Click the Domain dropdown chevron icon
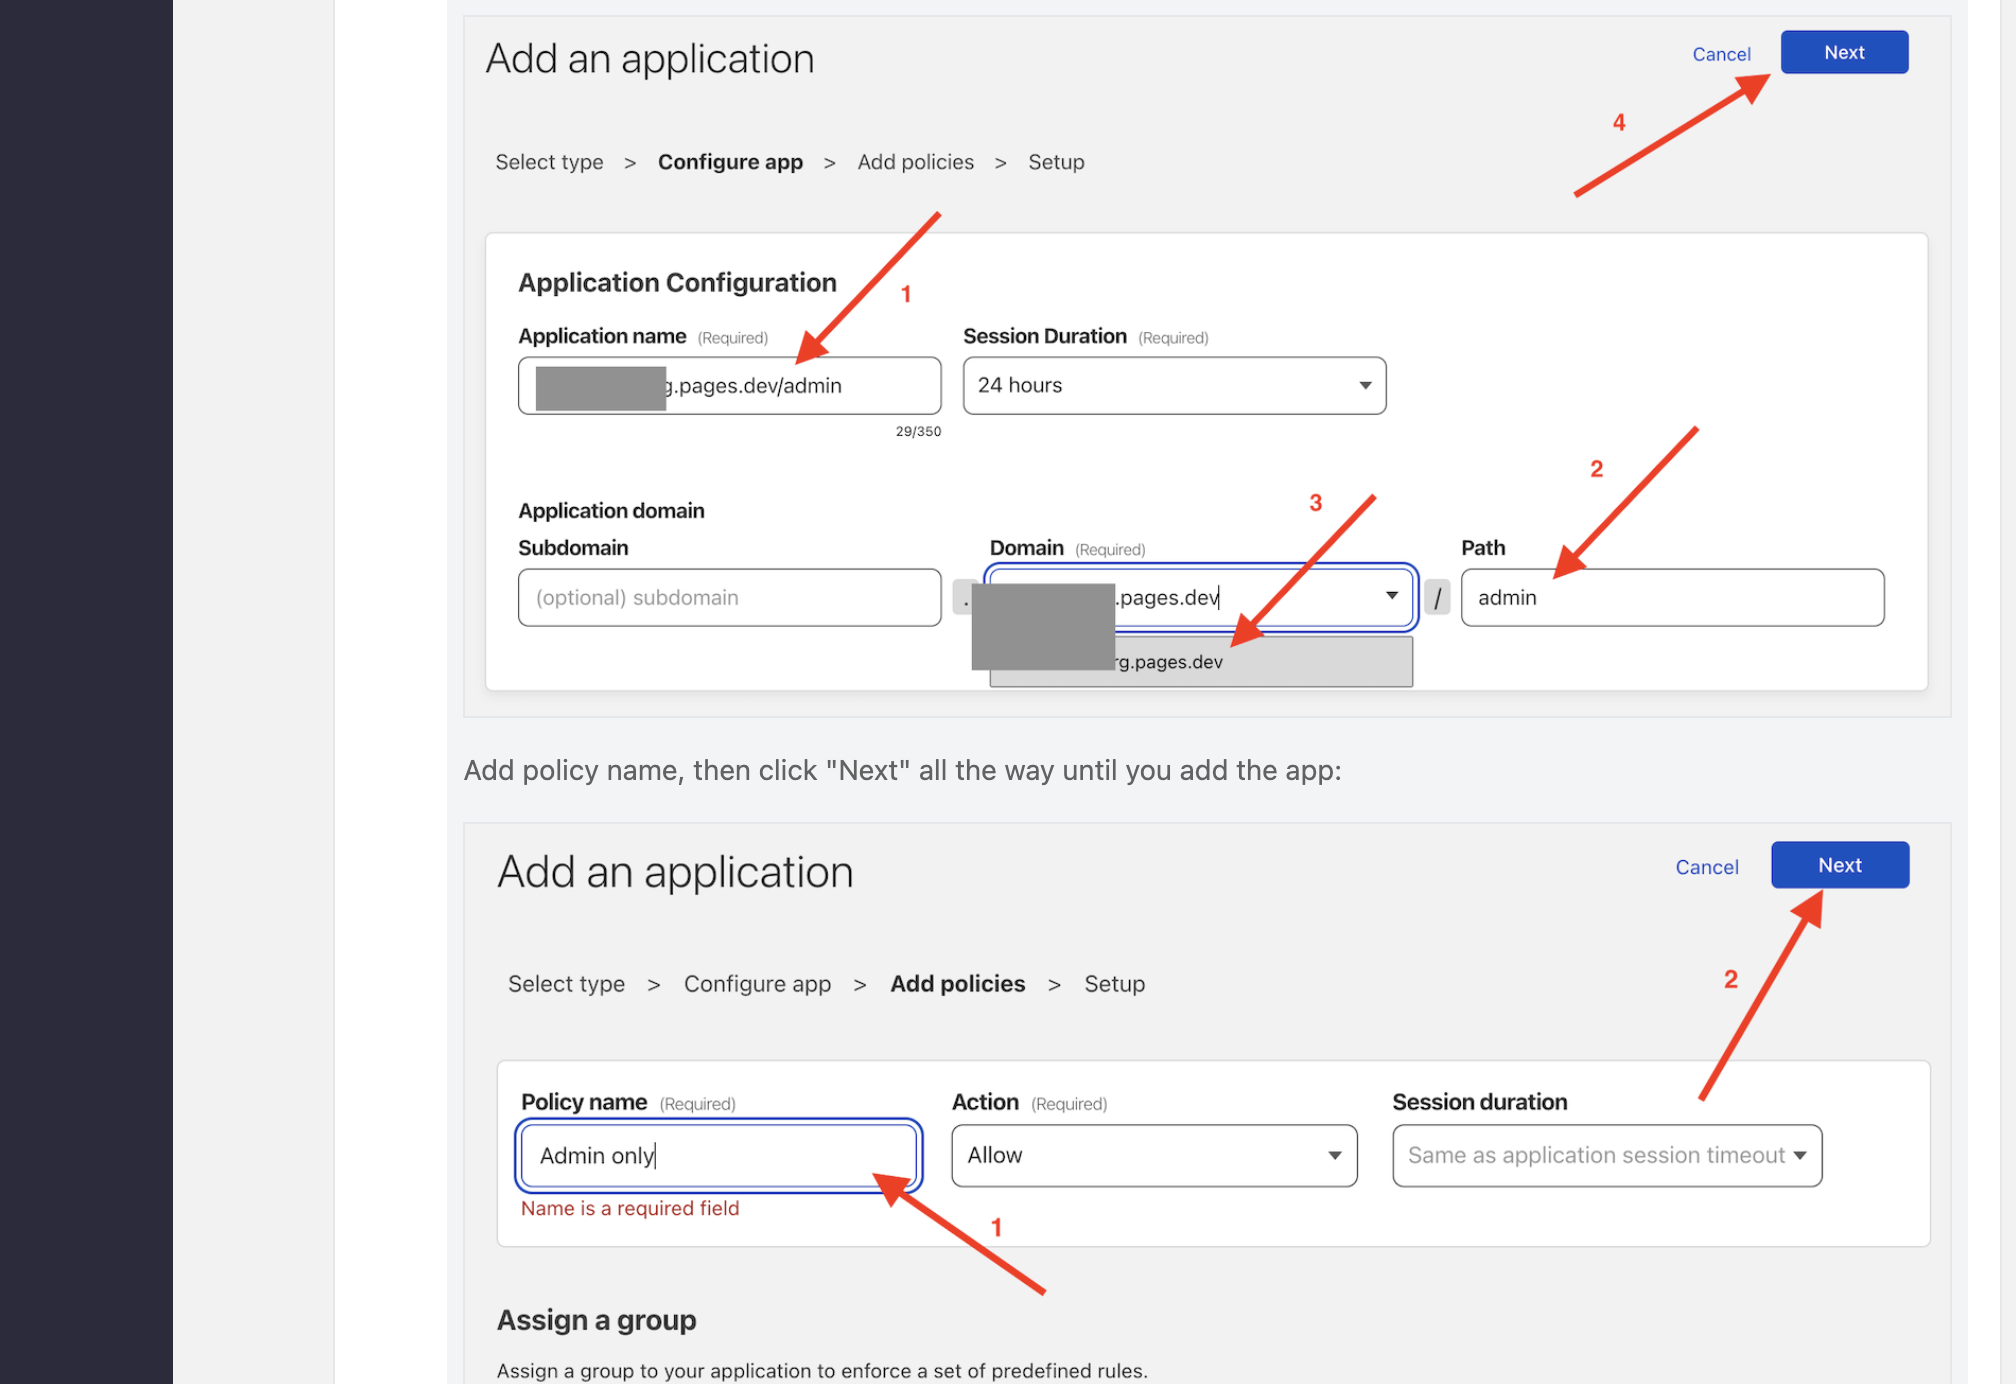The width and height of the screenshot is (2016, 1384). pos(1390,596)
